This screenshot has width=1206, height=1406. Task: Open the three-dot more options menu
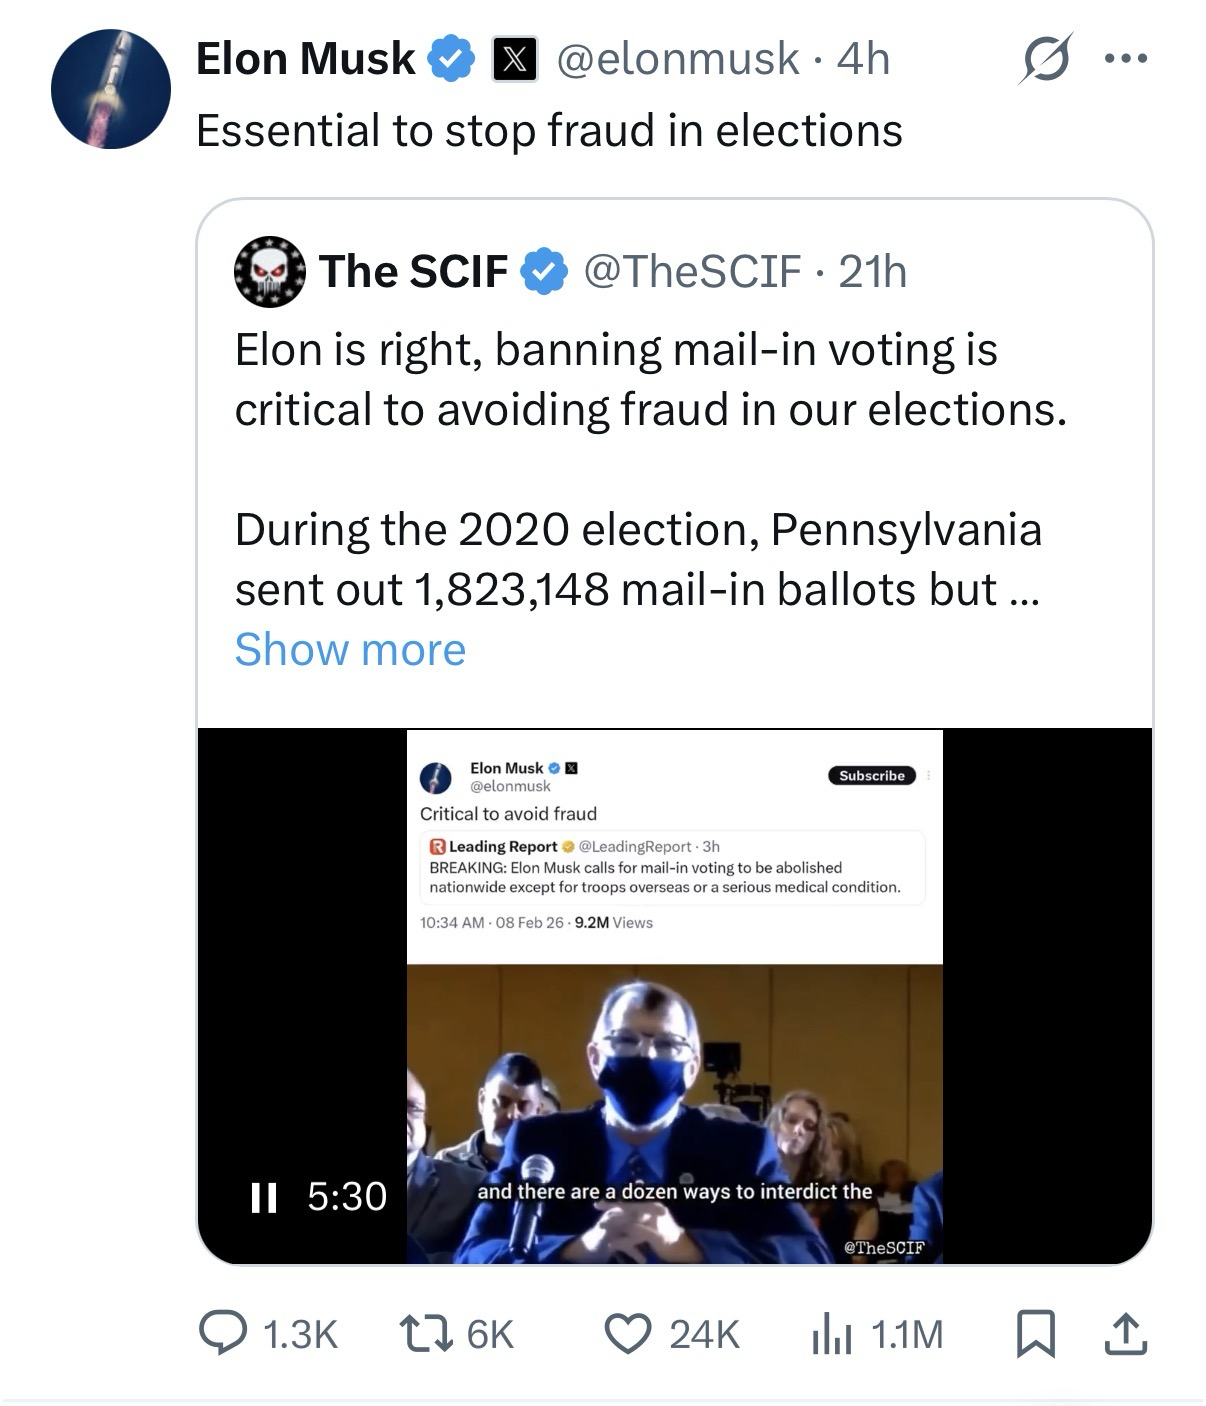[1126, 58]
